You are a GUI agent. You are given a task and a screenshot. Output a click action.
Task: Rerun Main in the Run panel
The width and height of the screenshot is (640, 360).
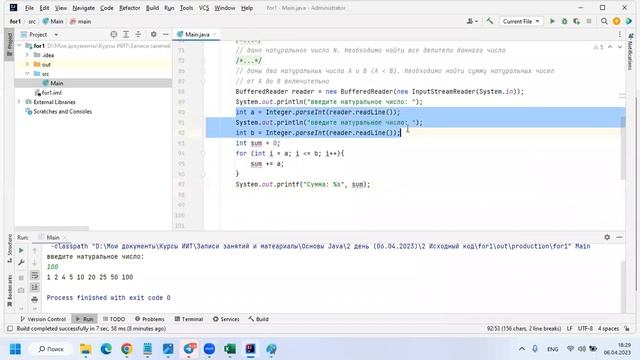(x=21, y=250)
